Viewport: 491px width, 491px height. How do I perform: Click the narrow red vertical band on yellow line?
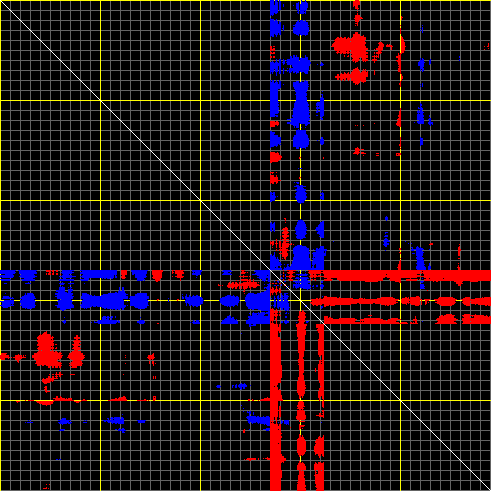(x=301, y=400)
